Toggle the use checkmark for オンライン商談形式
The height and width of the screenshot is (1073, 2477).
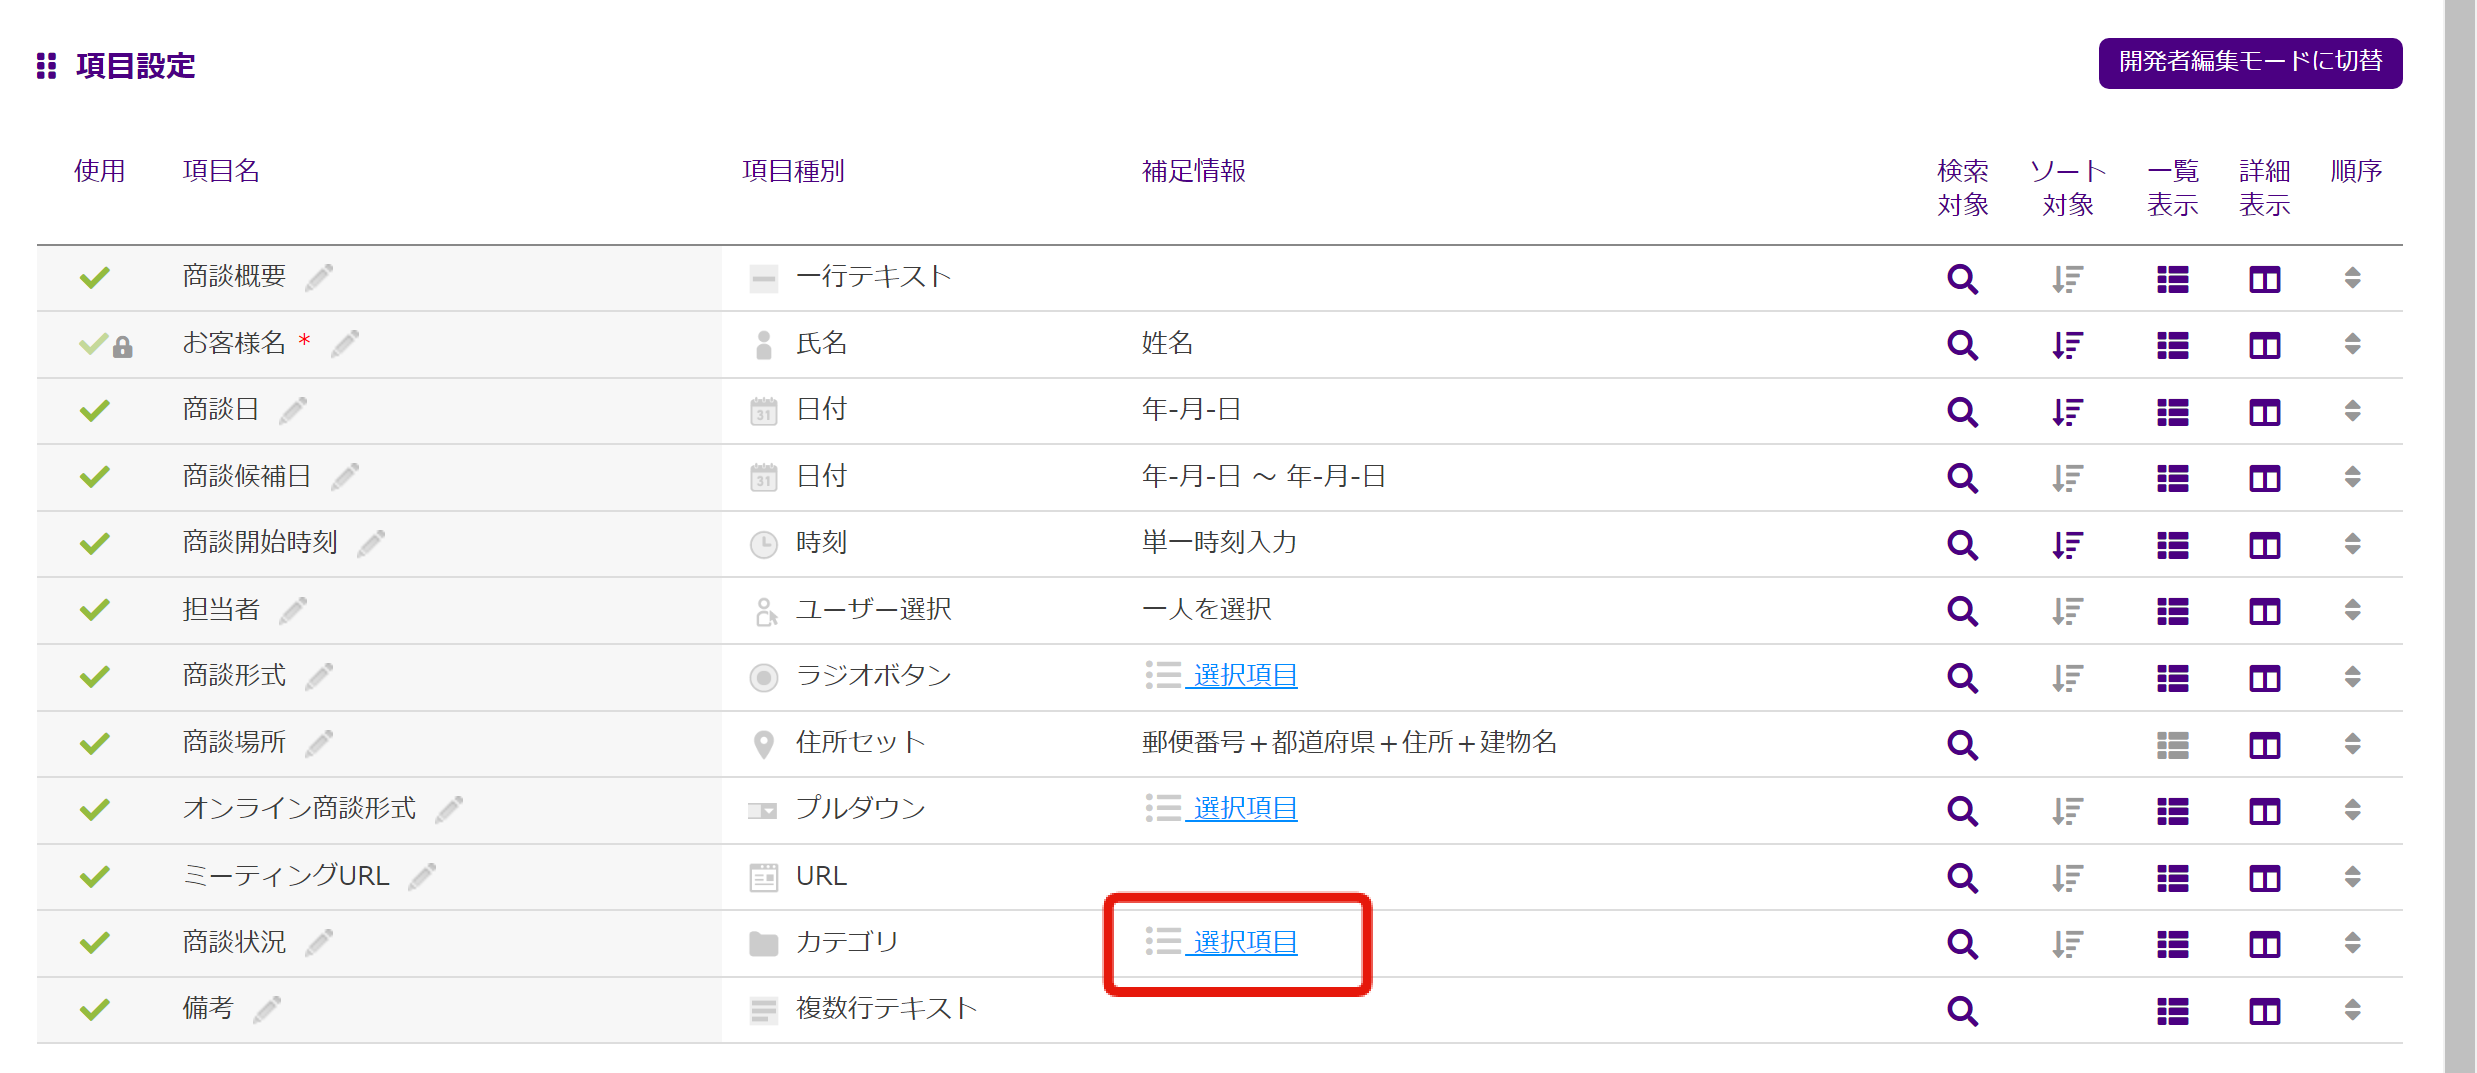pos(95,809)
